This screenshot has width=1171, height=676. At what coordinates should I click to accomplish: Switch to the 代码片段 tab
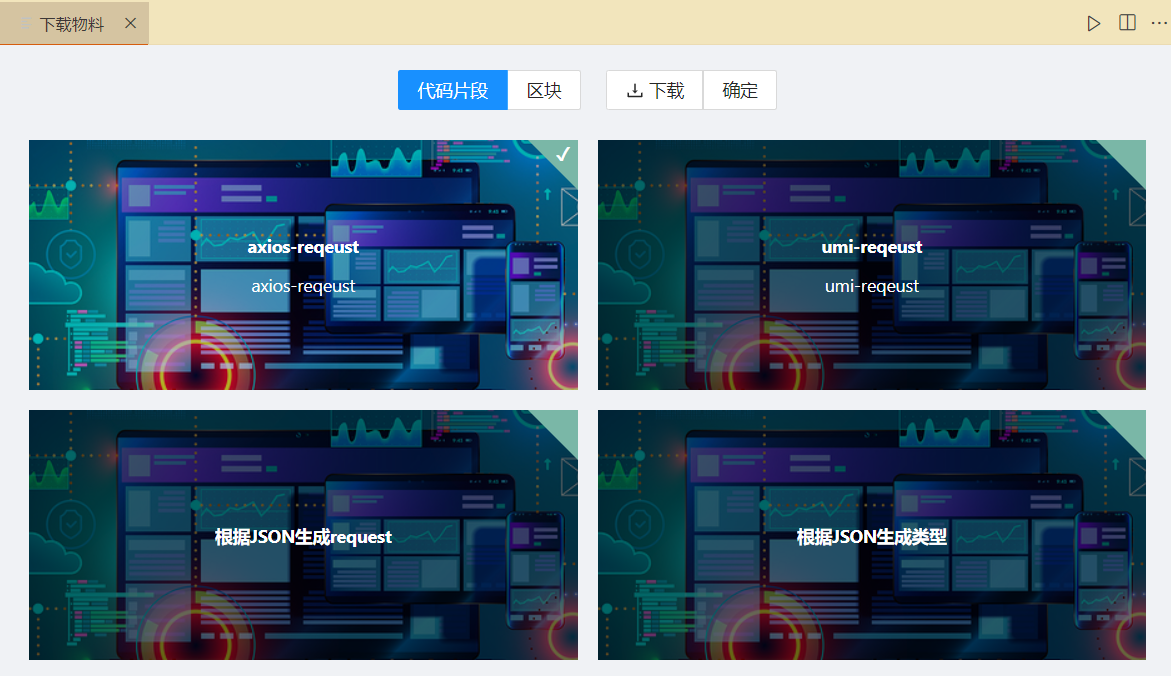(x=453, y=90)
